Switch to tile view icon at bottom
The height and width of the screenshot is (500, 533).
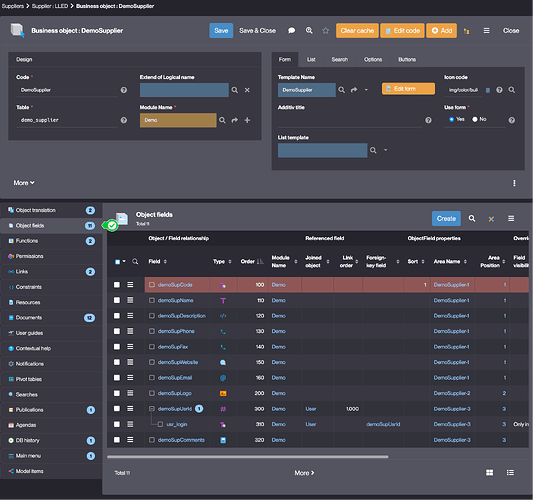pos(489,473)
